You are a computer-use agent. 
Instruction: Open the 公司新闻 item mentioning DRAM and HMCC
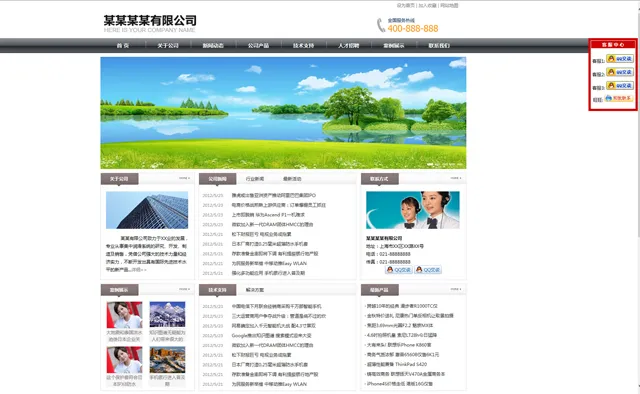pyautogui.click(x=272, y=225)
